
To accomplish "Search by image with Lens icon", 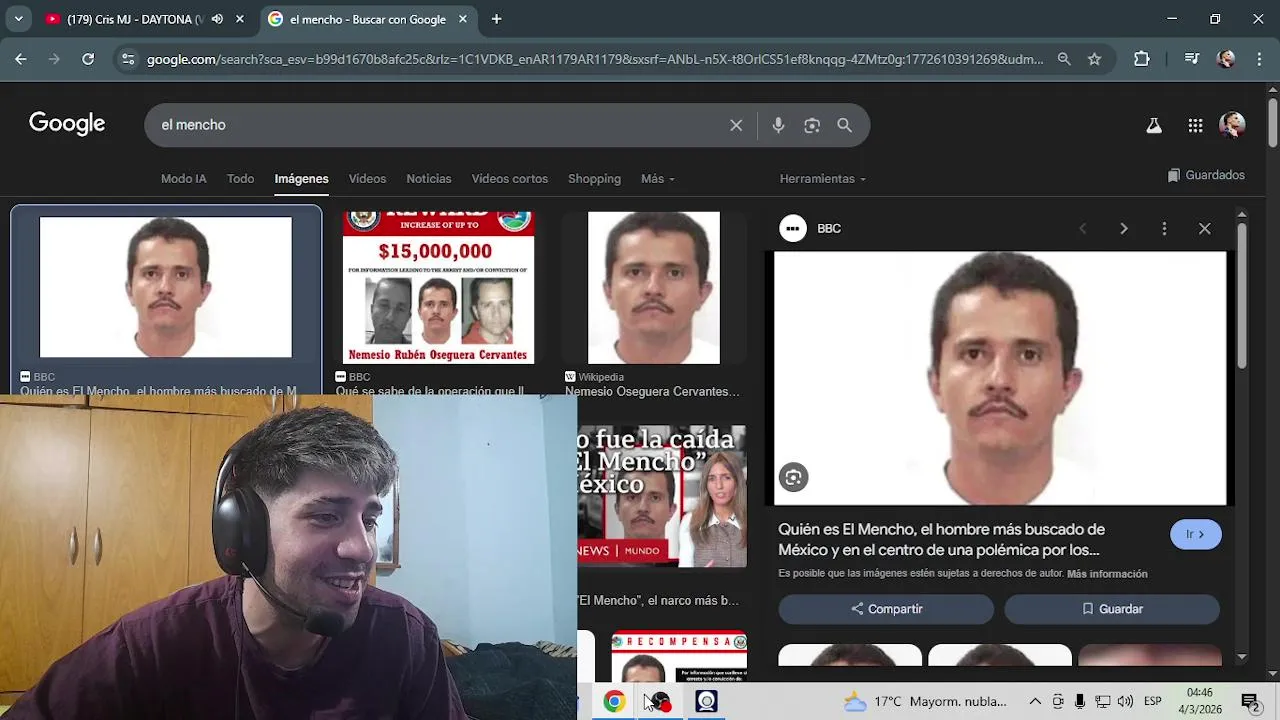I will pos(812,125).
